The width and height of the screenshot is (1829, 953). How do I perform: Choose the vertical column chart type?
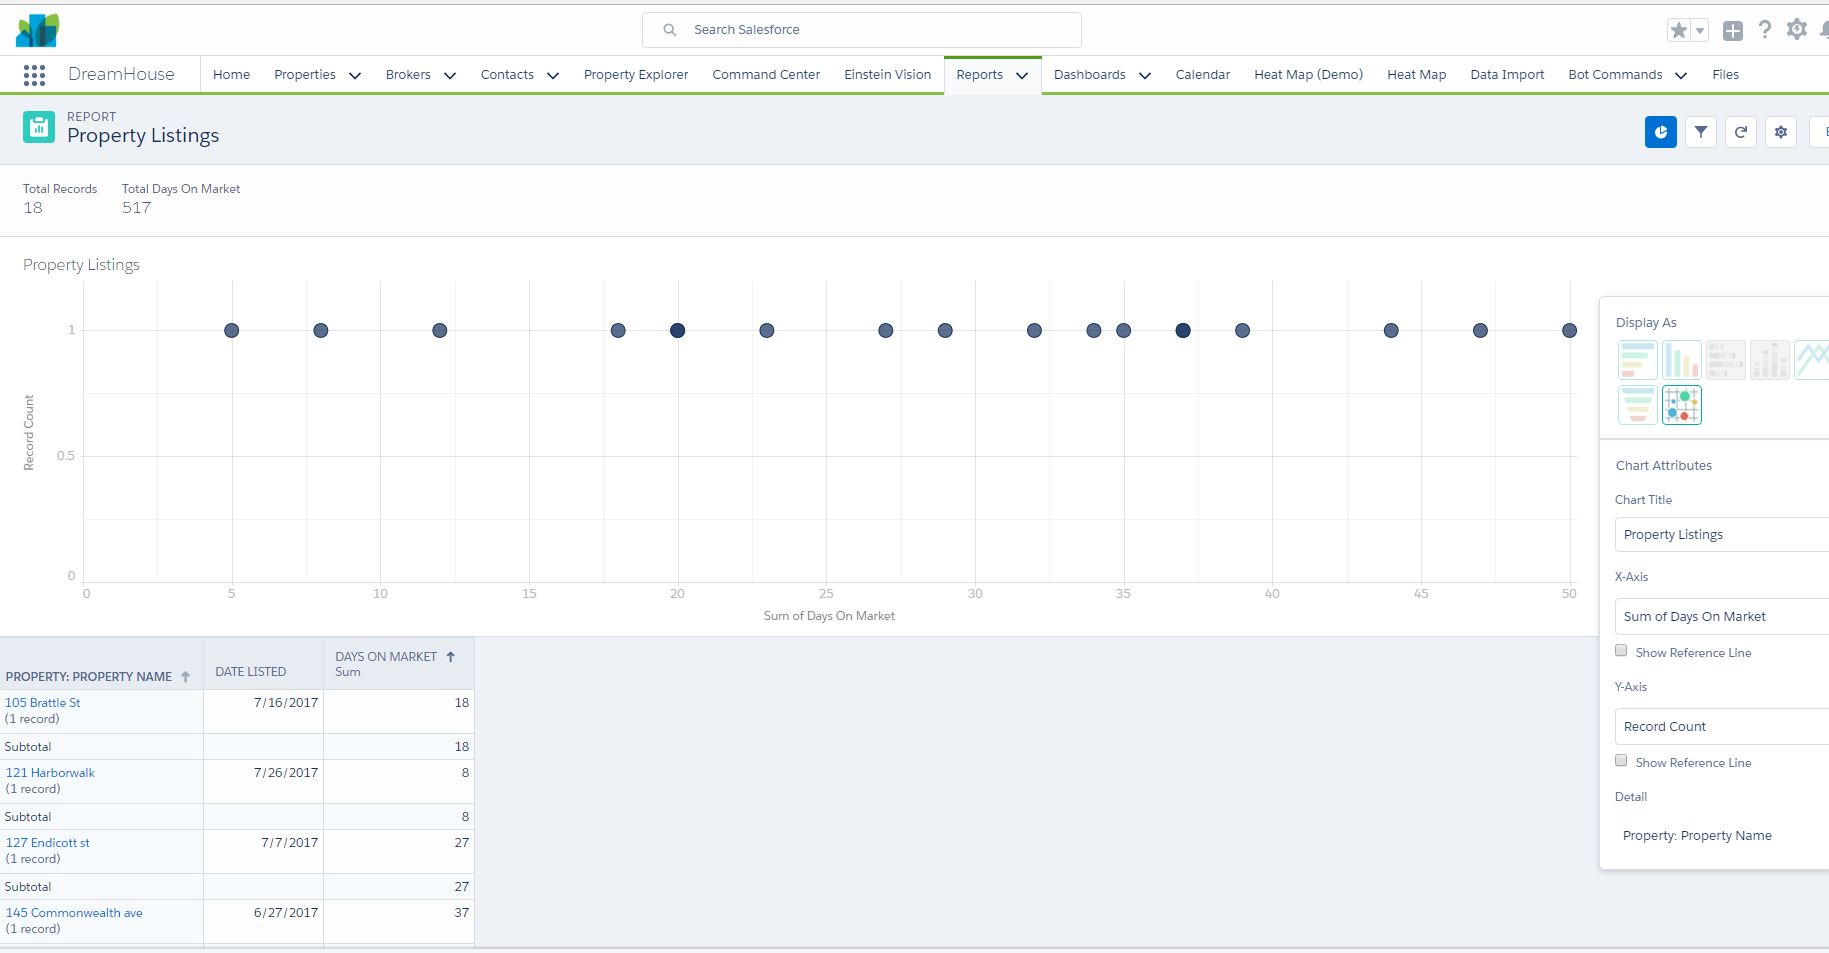pyautogui.click(x=1681, y=360)
